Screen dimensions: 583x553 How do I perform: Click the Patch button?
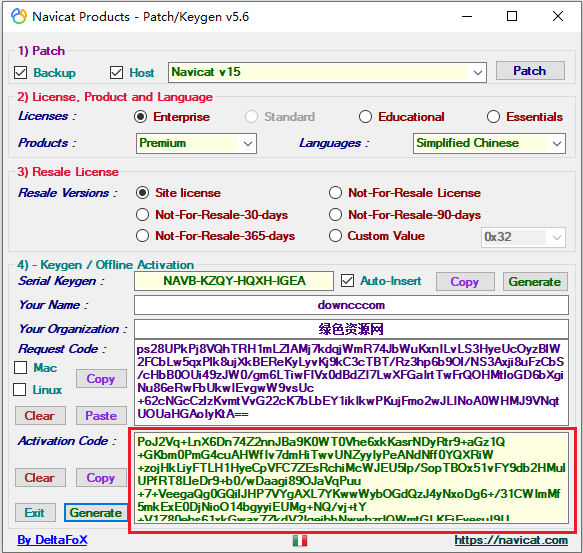coord(530,71)
